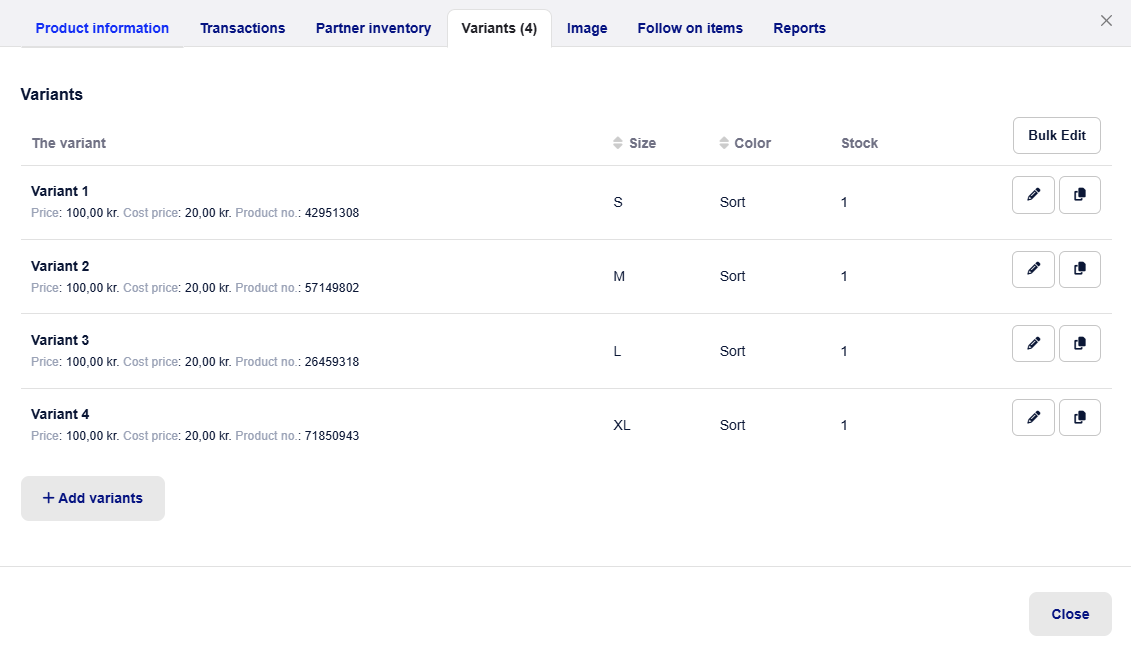Click product number 71850943
The height and width of the screenshot is (656, 1131).
pyautogui.click(x=332, y=436)
